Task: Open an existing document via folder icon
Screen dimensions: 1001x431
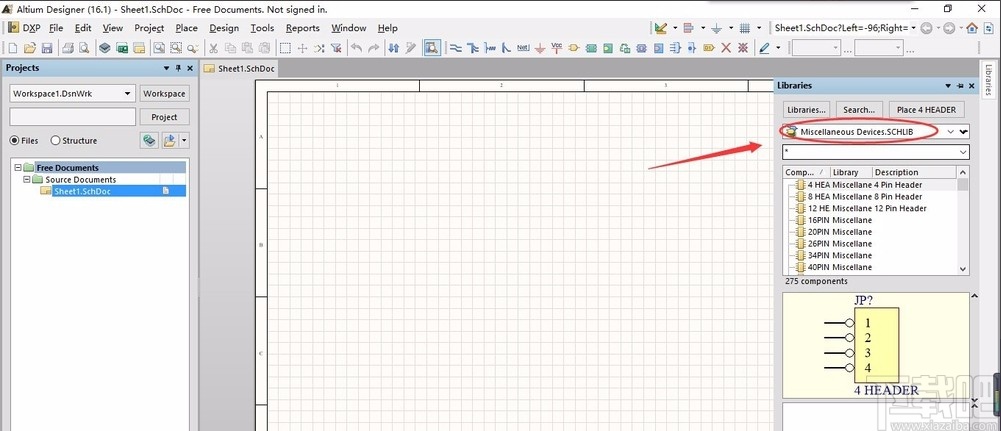Action: coord(29,48)
